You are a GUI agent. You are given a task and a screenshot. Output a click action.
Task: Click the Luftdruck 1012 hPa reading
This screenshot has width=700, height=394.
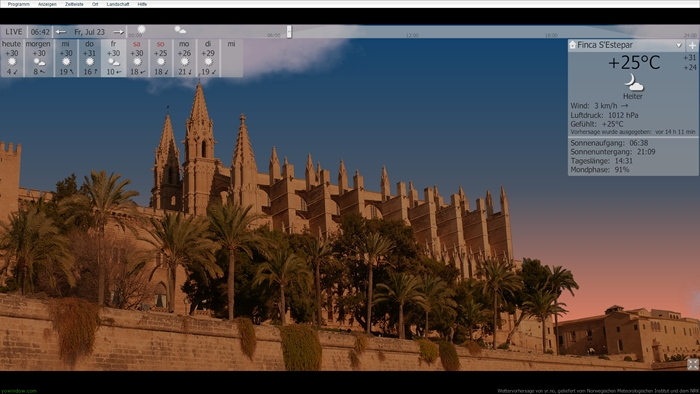pyautogui.click(x=604, y=115)
